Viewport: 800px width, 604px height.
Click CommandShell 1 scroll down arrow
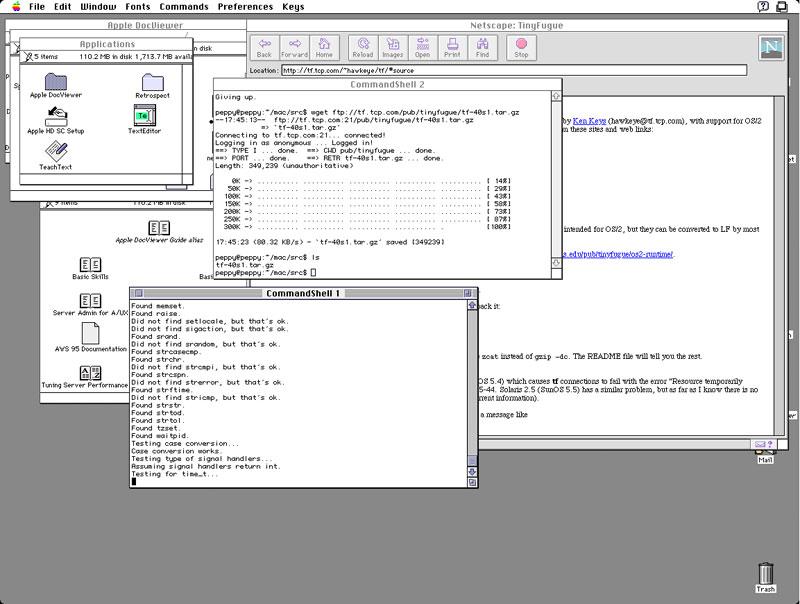coord(472,472)
